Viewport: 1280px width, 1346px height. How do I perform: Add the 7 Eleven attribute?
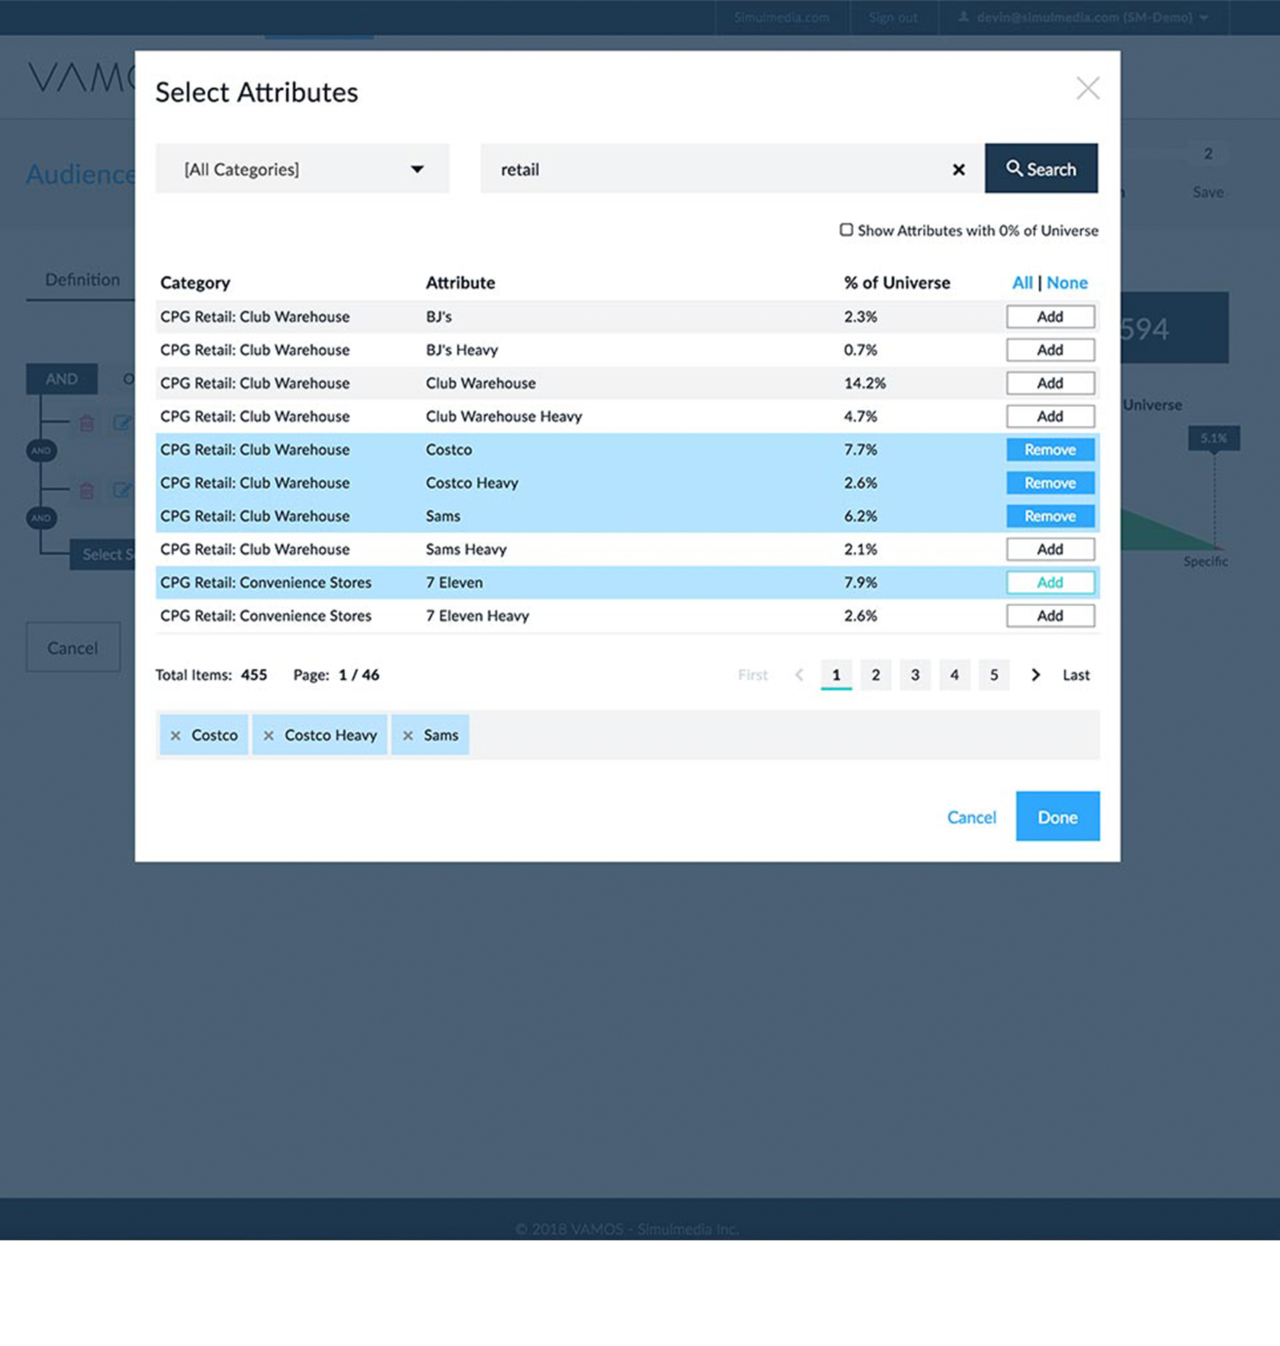(1050, 582)
